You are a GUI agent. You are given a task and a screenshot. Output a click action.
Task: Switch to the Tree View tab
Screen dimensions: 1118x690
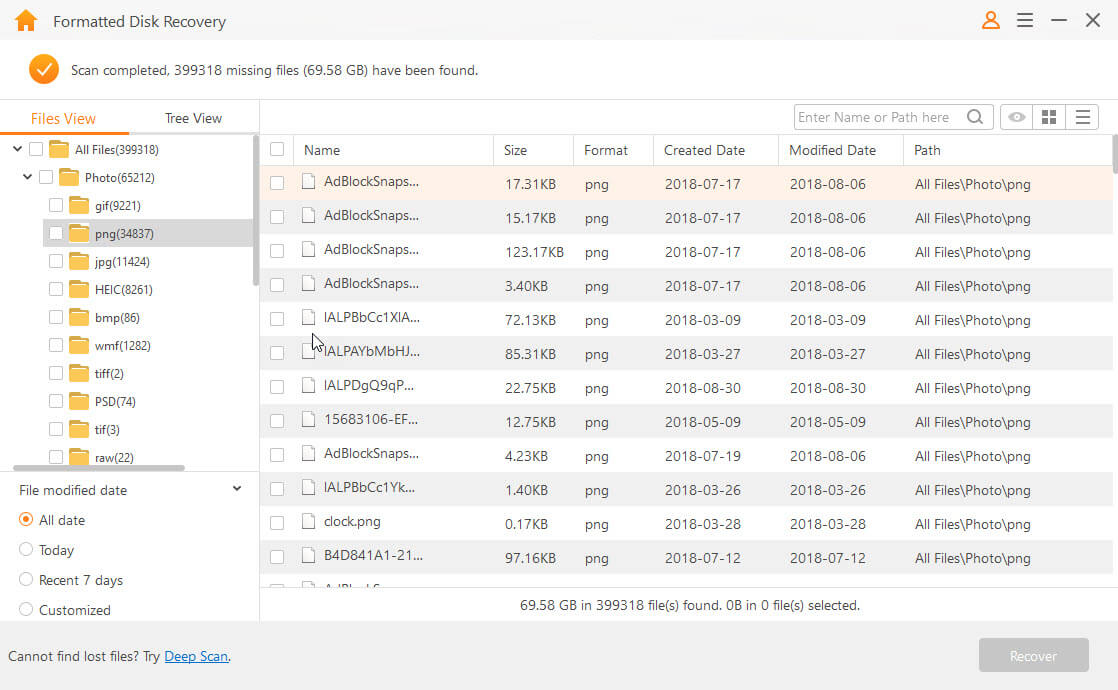(x=192, y=117)
